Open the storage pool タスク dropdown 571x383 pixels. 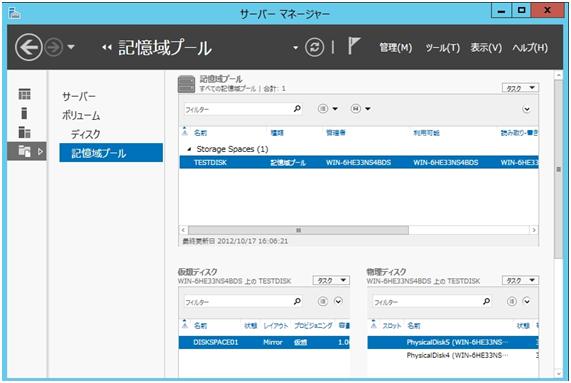[520, 88]
